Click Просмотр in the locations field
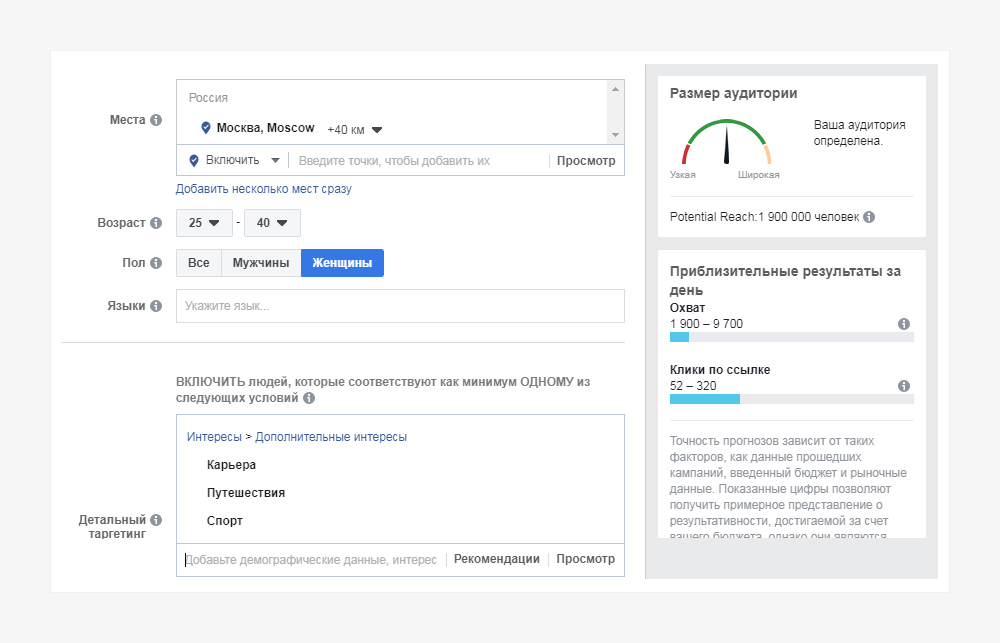This screenshot has height=643, width=1000. (586, 160)
